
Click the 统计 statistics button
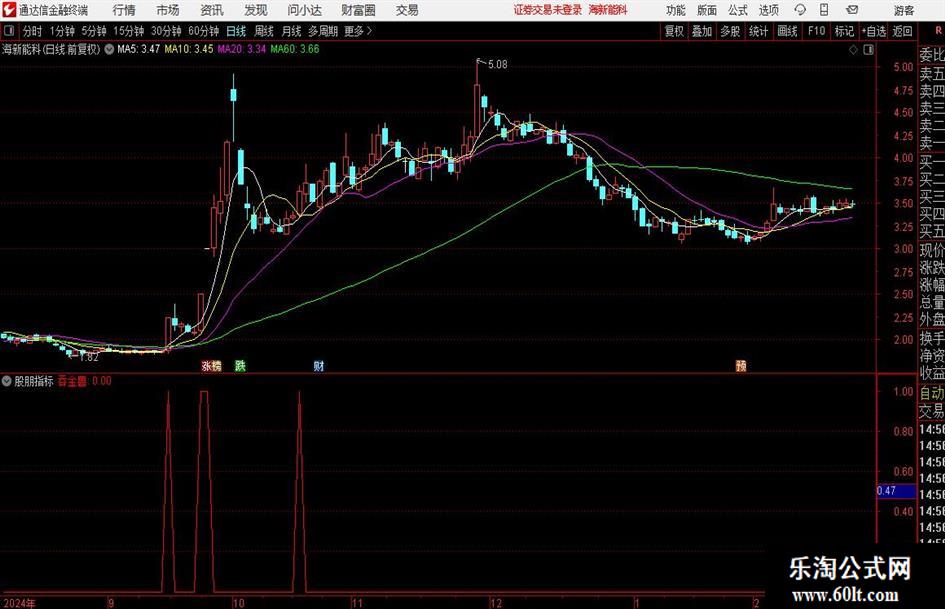[x=758, y=31]
